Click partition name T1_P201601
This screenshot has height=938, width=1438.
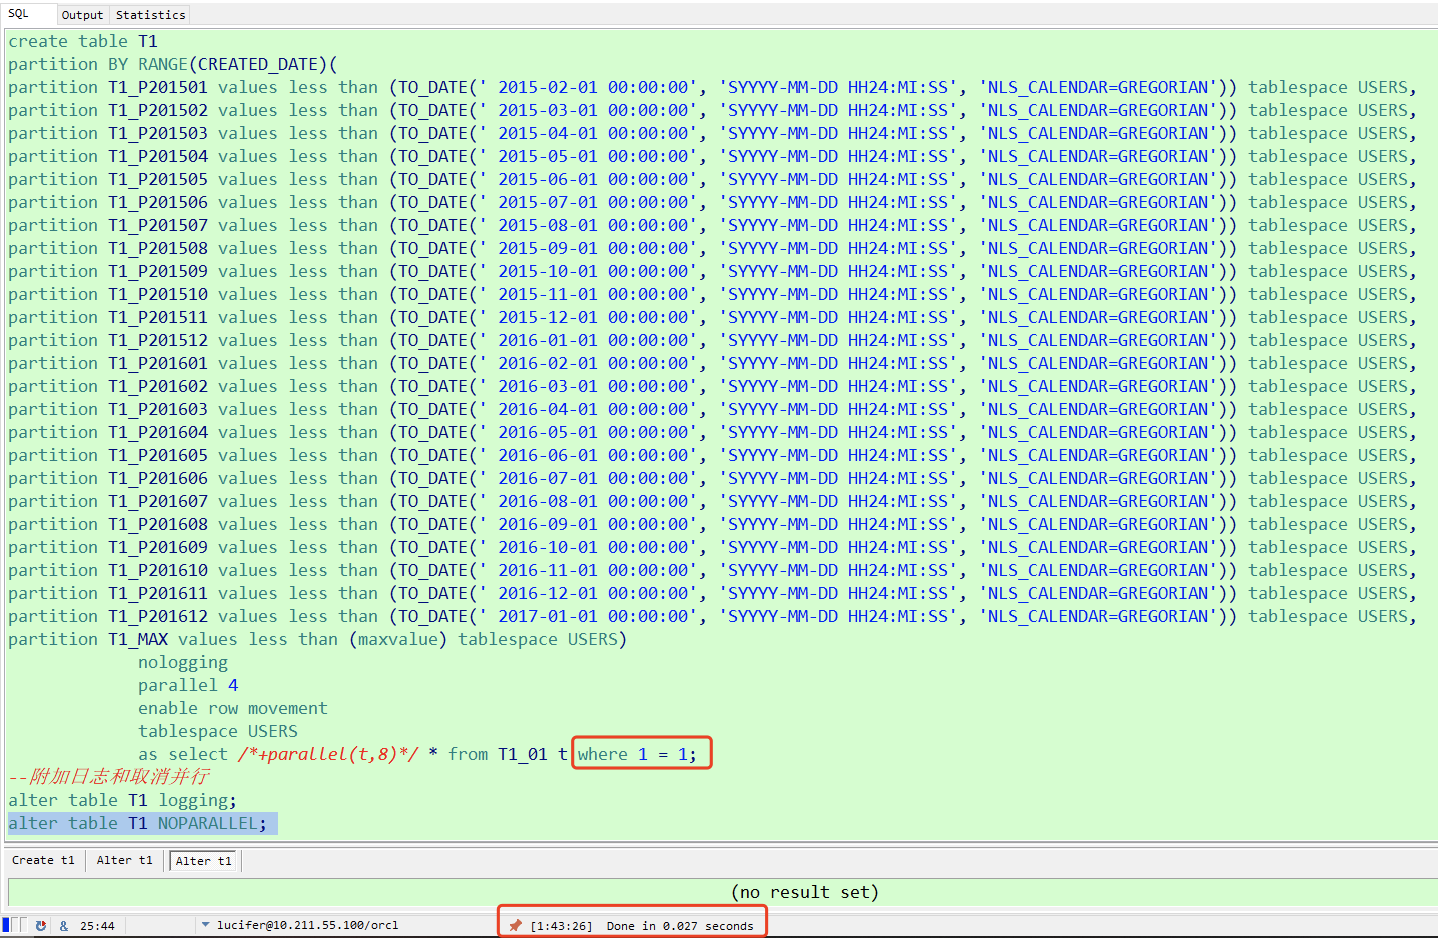(158, 363)
